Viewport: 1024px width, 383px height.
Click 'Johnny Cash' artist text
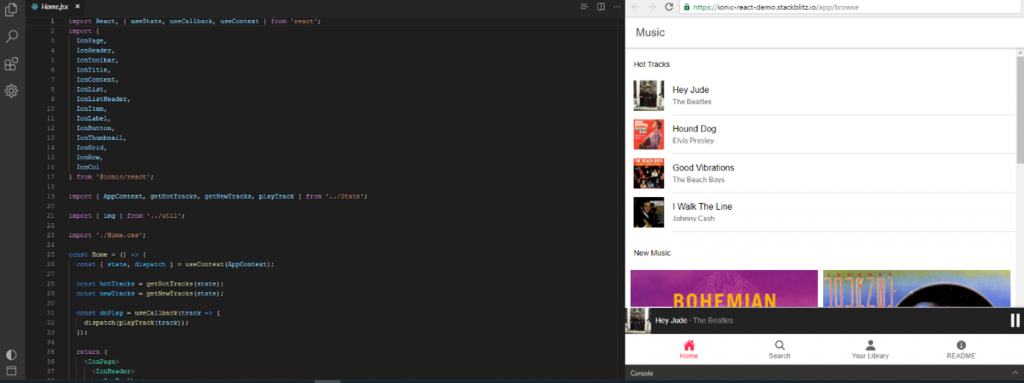point(694,218)
